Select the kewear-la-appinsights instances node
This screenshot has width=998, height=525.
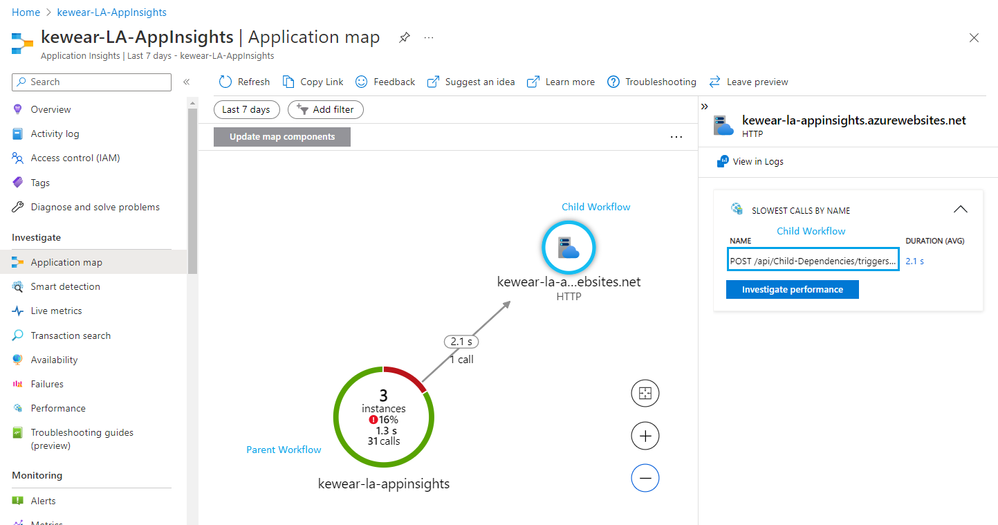click(x=384, y=417)
